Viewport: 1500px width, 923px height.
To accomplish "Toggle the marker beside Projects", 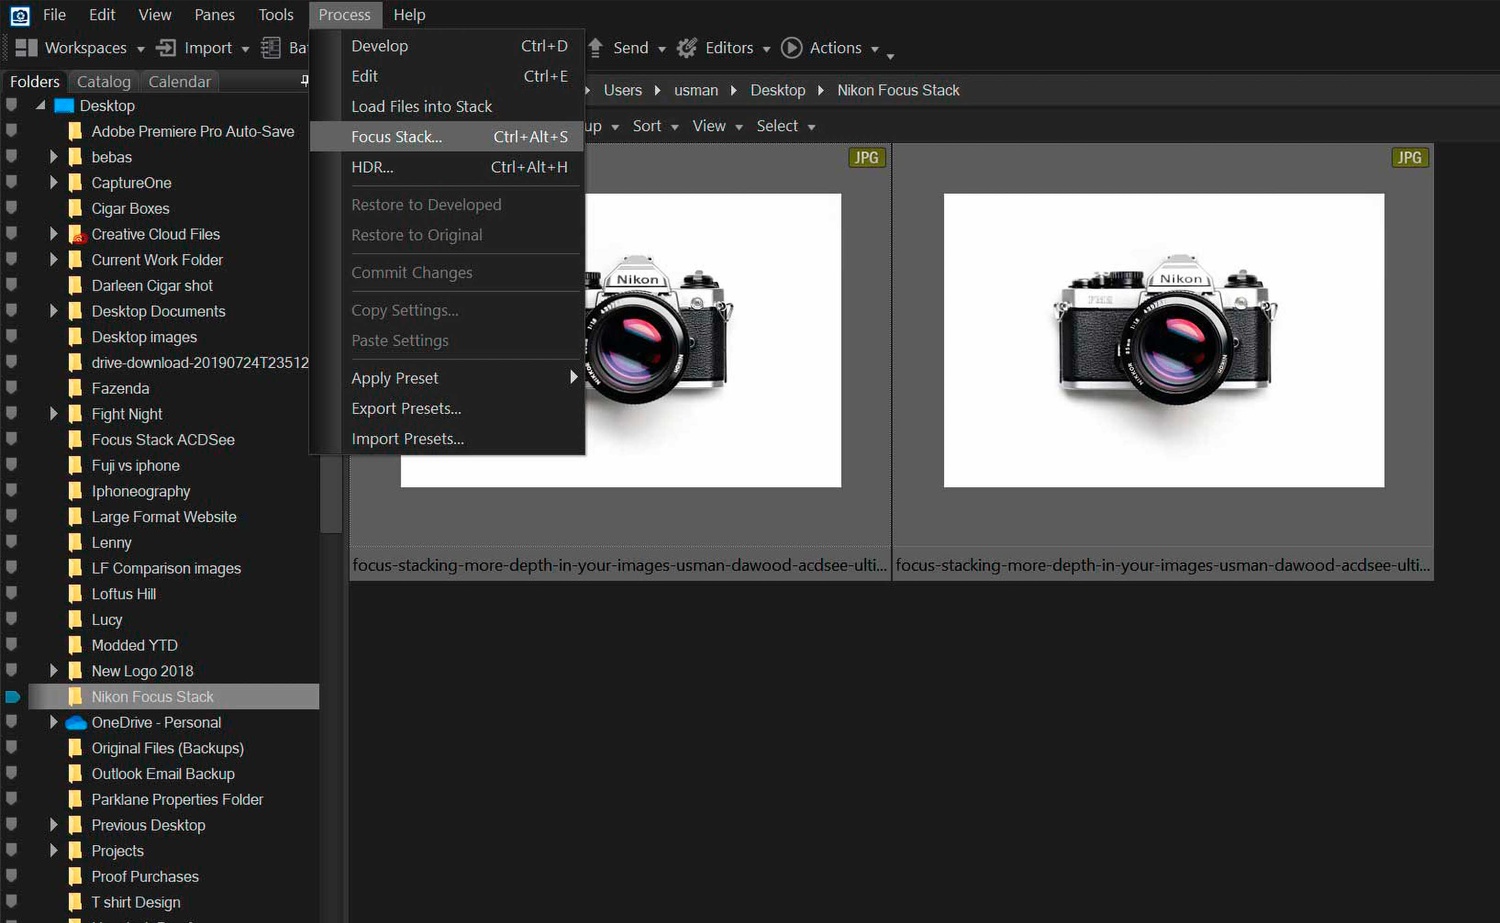I will click(12, 850).
